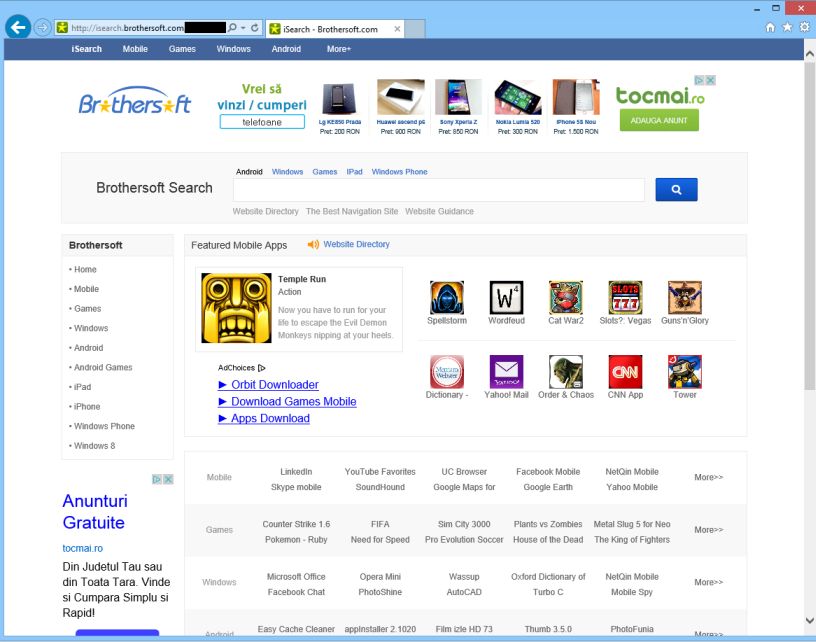Screen dimensions: 816x642
Task: Open iSearch in the top navigation
Action: (86, 49)
